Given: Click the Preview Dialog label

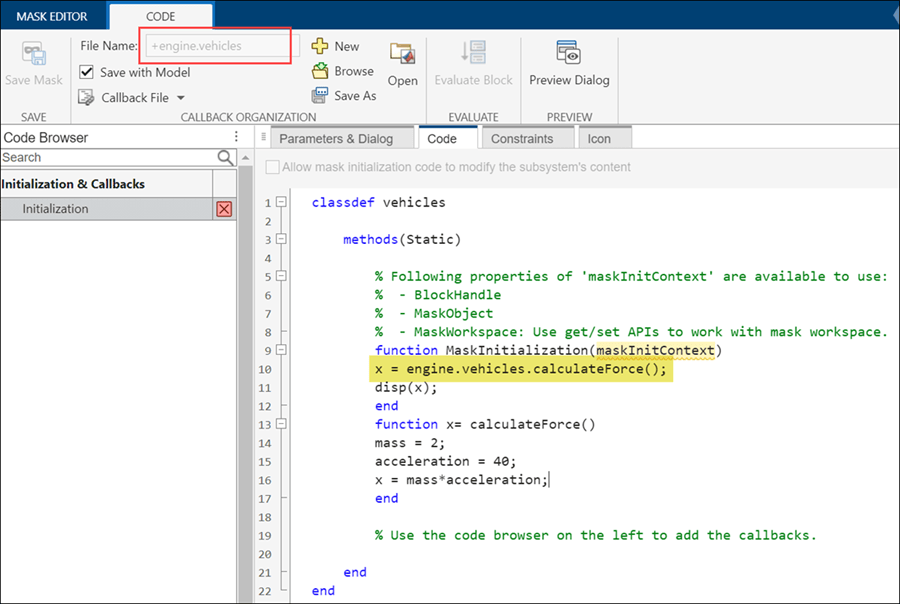Looking at the screenshot, I should click(x=569, y=80).
